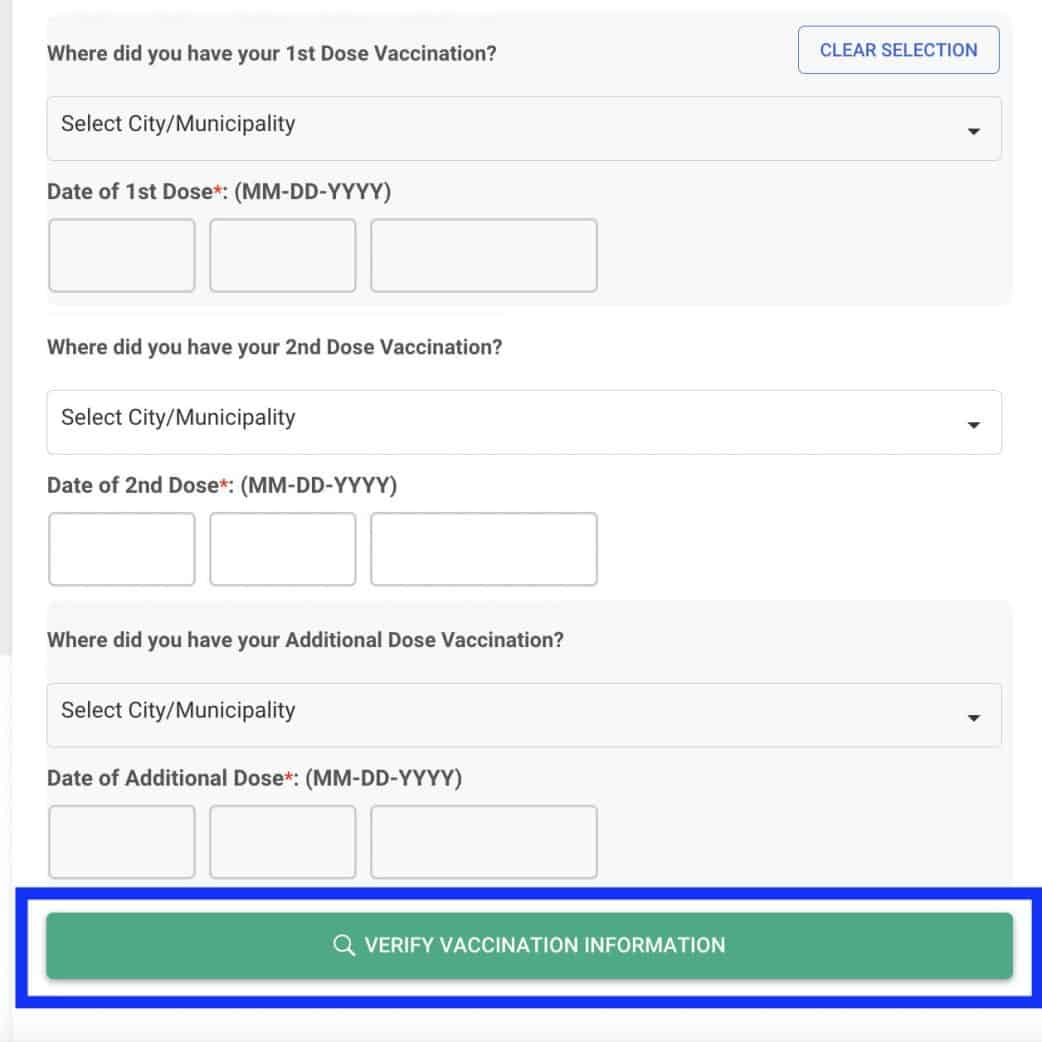This screenshot has width=1042, height=1042.
Task: Click the Additional Dose city dropdown arrow
Action: [973, 717]
